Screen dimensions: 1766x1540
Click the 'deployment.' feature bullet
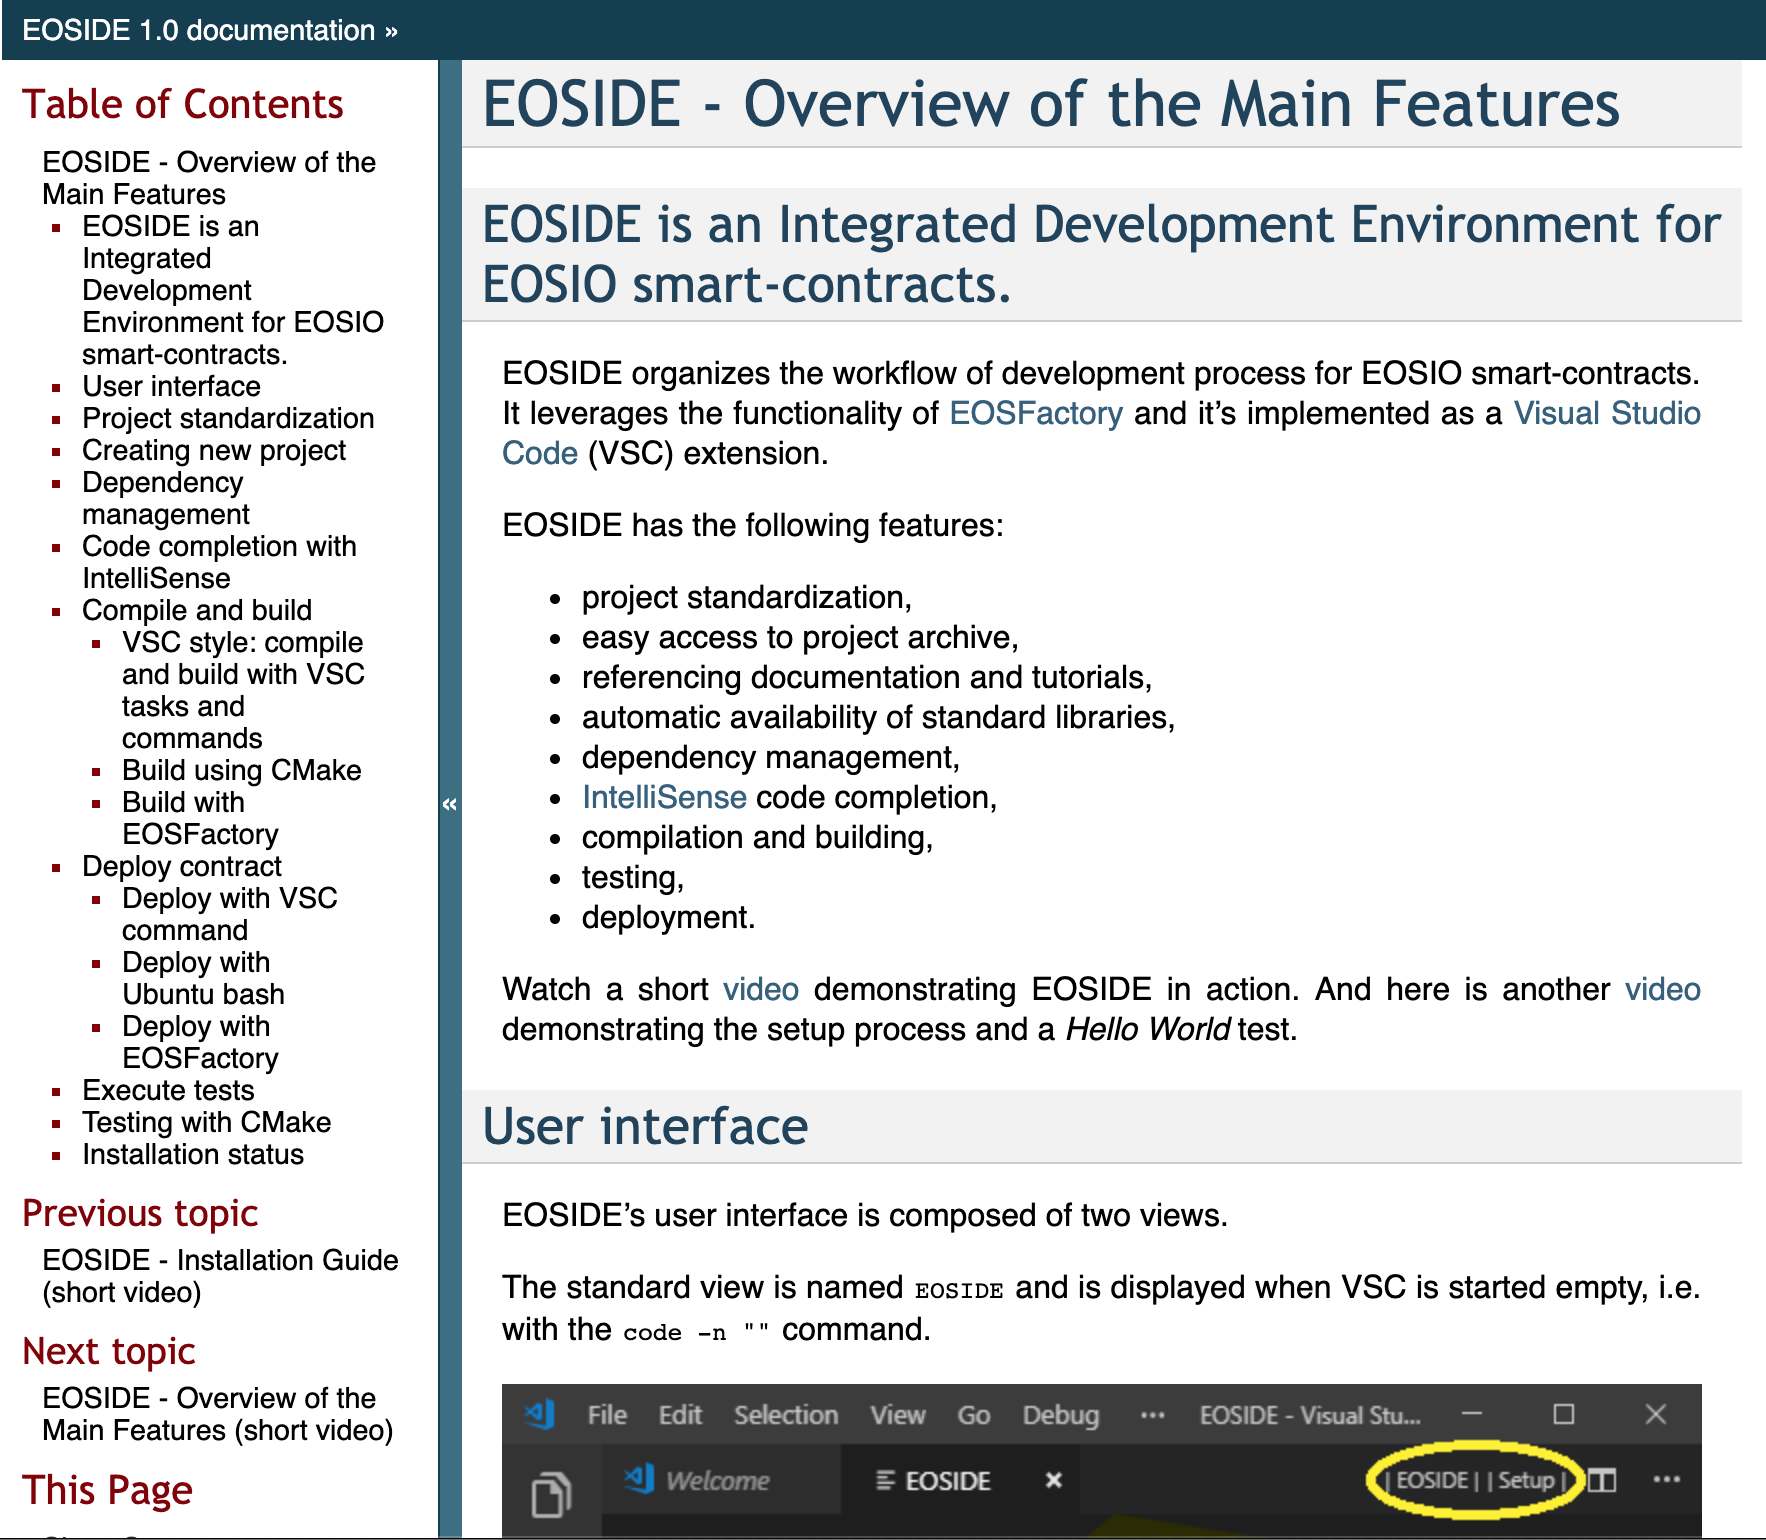pyautogui.click(x=668, y=917)
